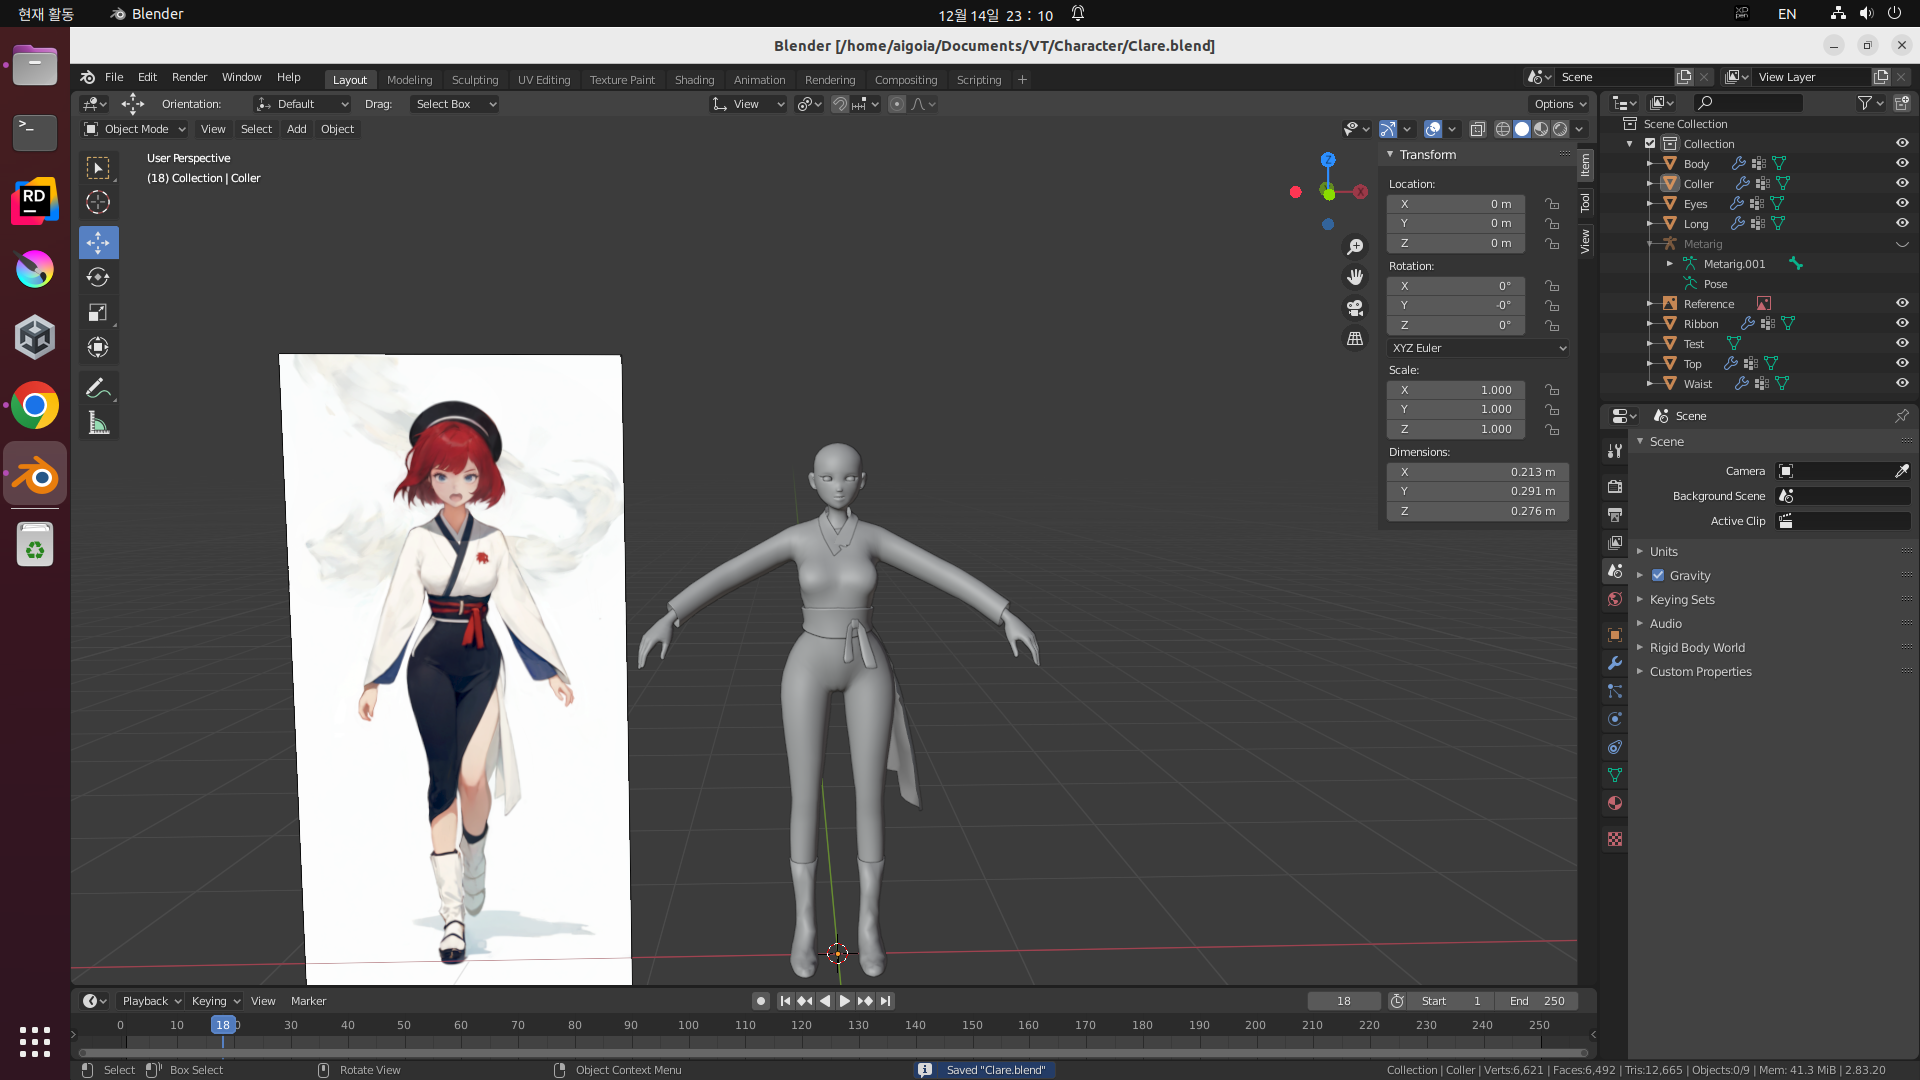Expand the Audio panel
Viewport: 1920px width, 1080px height.
pyautogui.click(x=1665, y=623)
